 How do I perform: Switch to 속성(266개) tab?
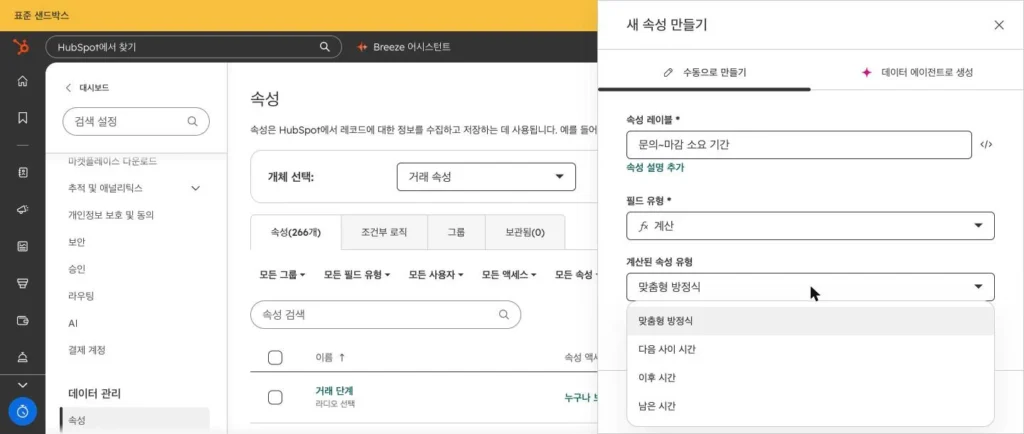[x=296, y=232]
